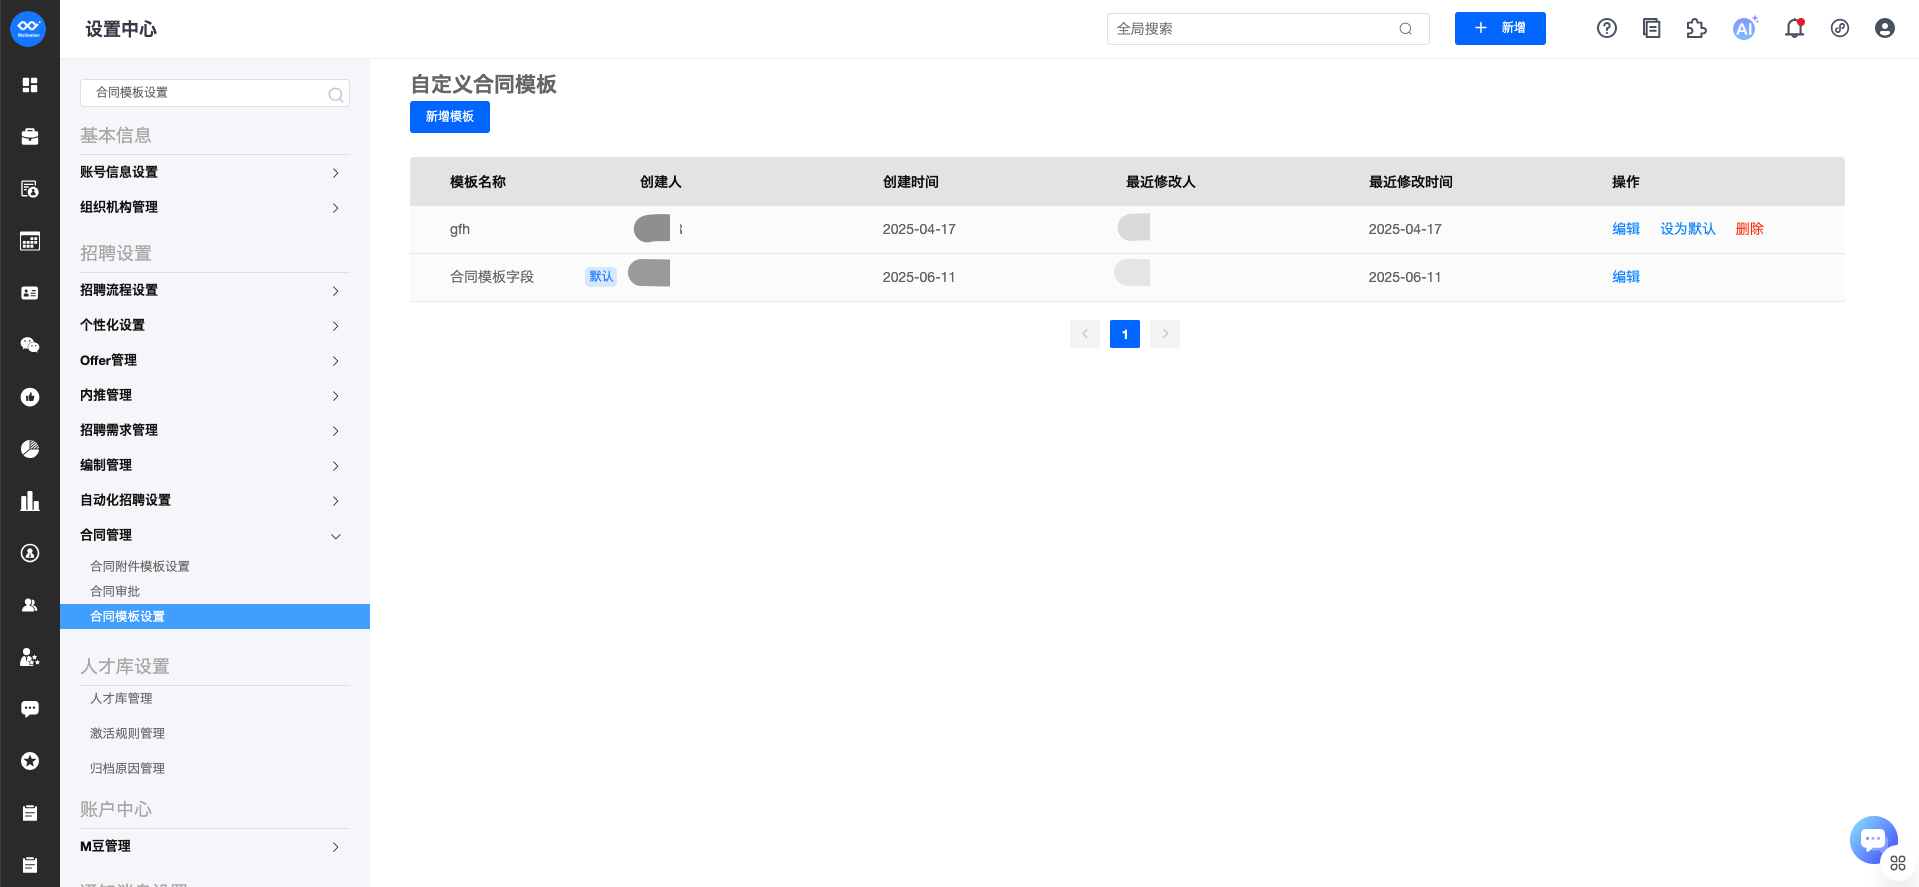Click the blue 新增 button in header
This screenshot has width=1919, height=887.
(x=1500, y=28)
